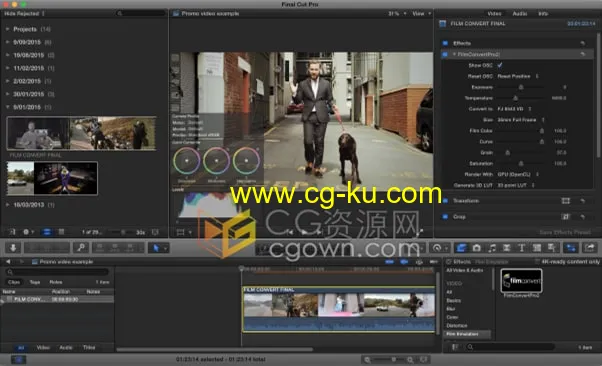The image size is (602, 366).
Task: Expand the 11/02/2015 event group
Action: (7, 68)
